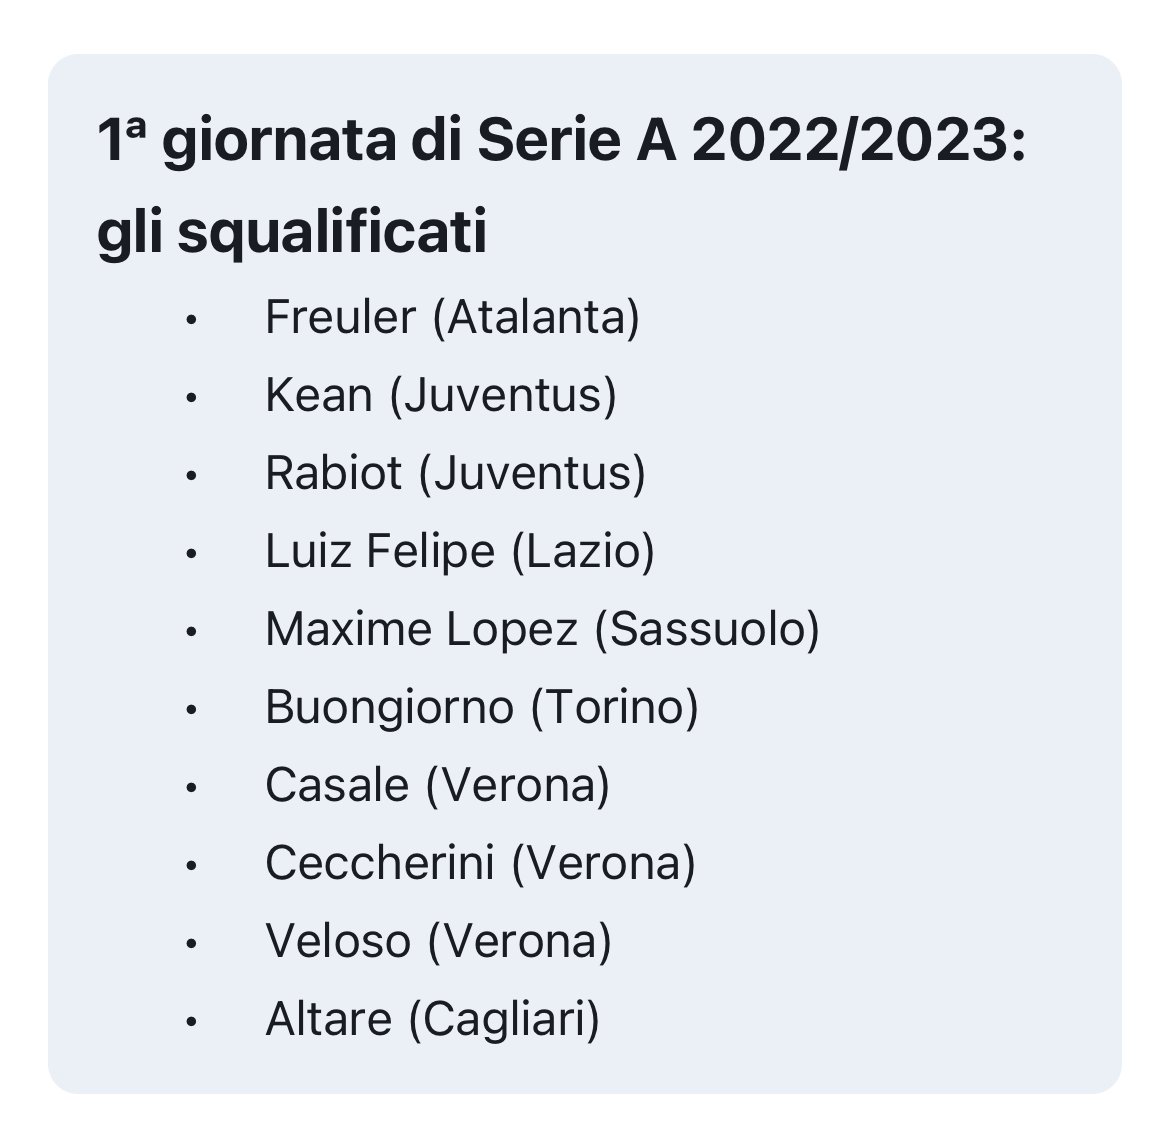The image size is (1170, 1143).
Task: Click the bullet point before Altare
Action: point(191,1021)
